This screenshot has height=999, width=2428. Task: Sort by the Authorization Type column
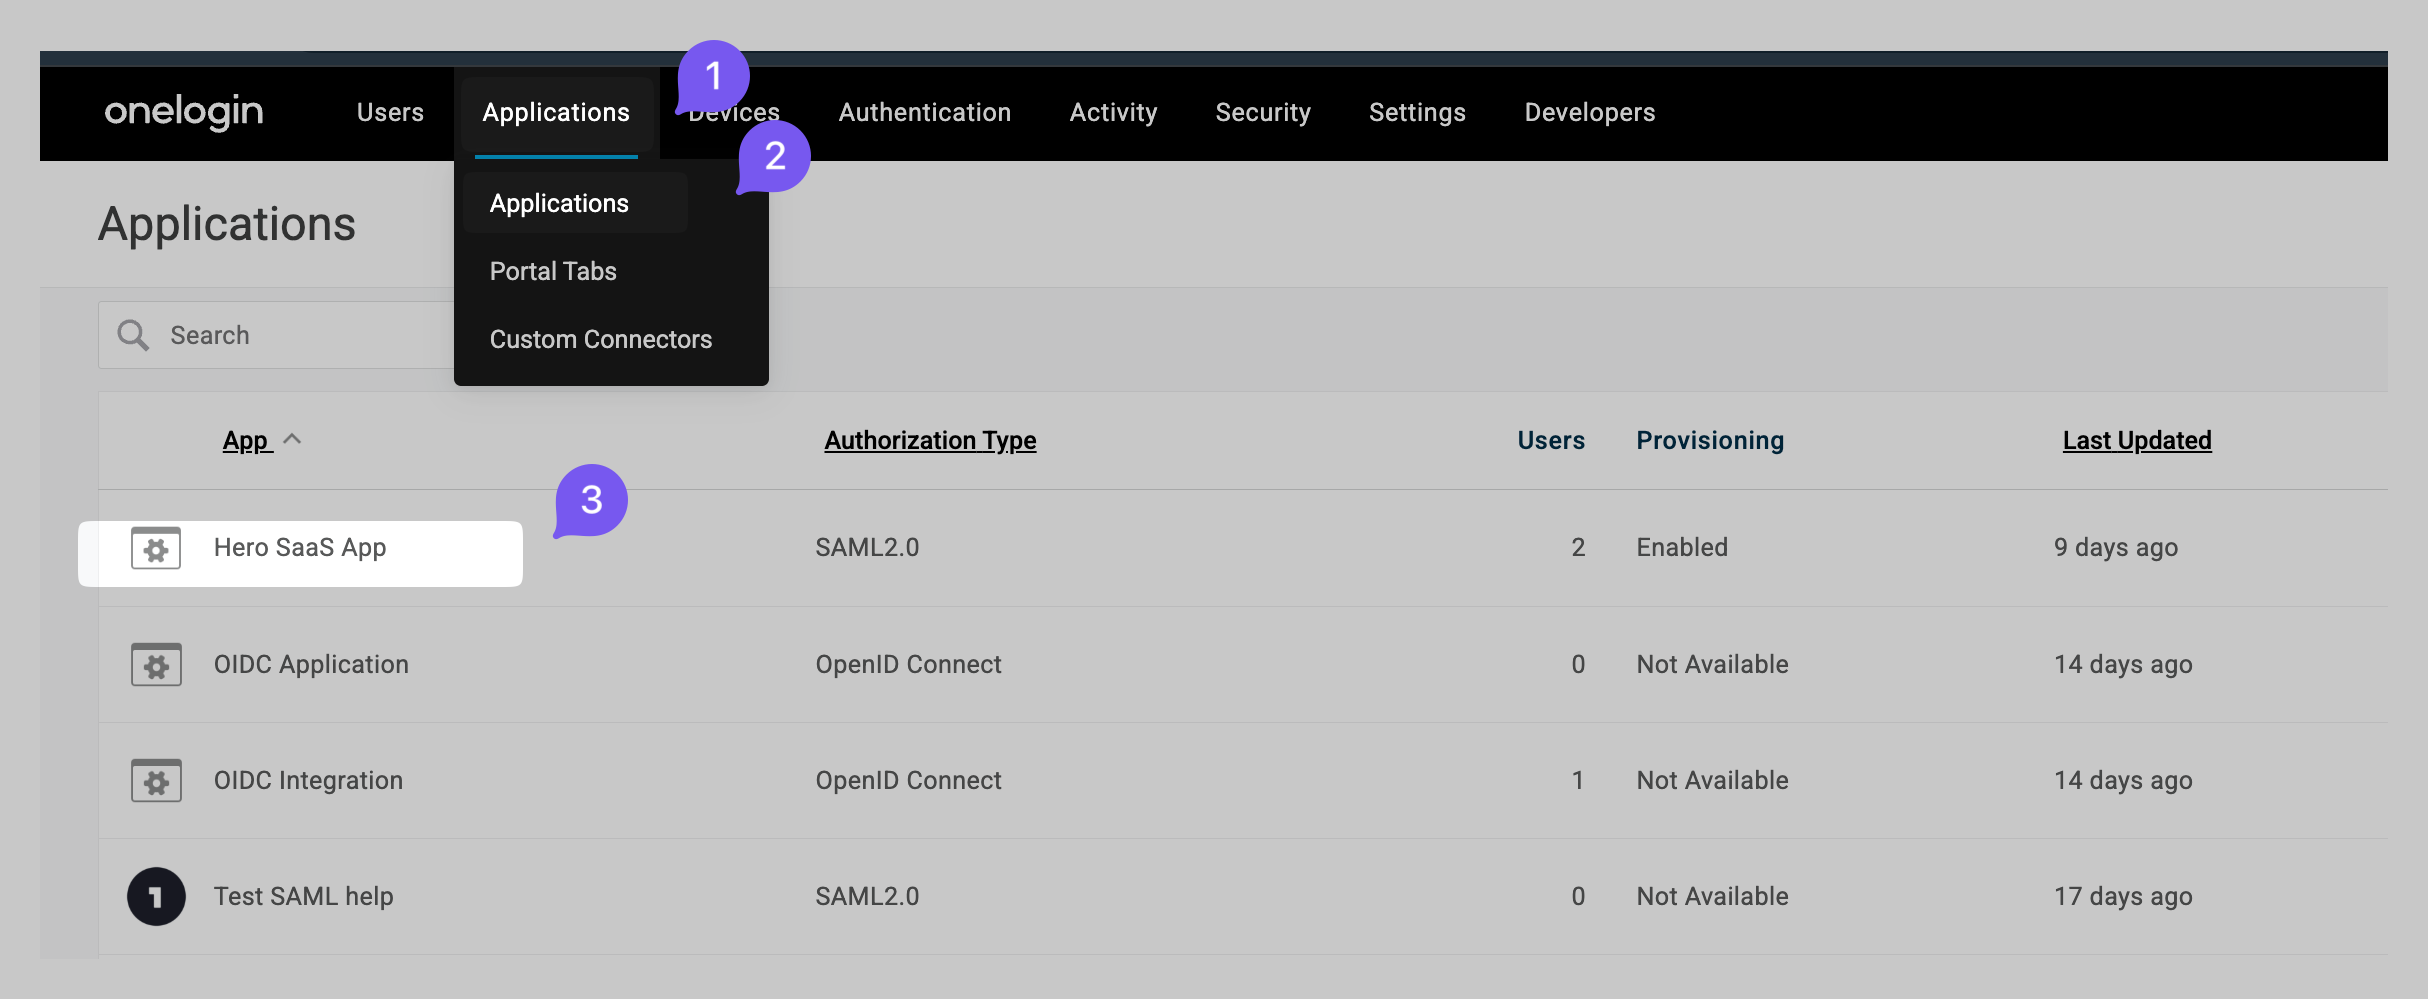tap(929, 440)
